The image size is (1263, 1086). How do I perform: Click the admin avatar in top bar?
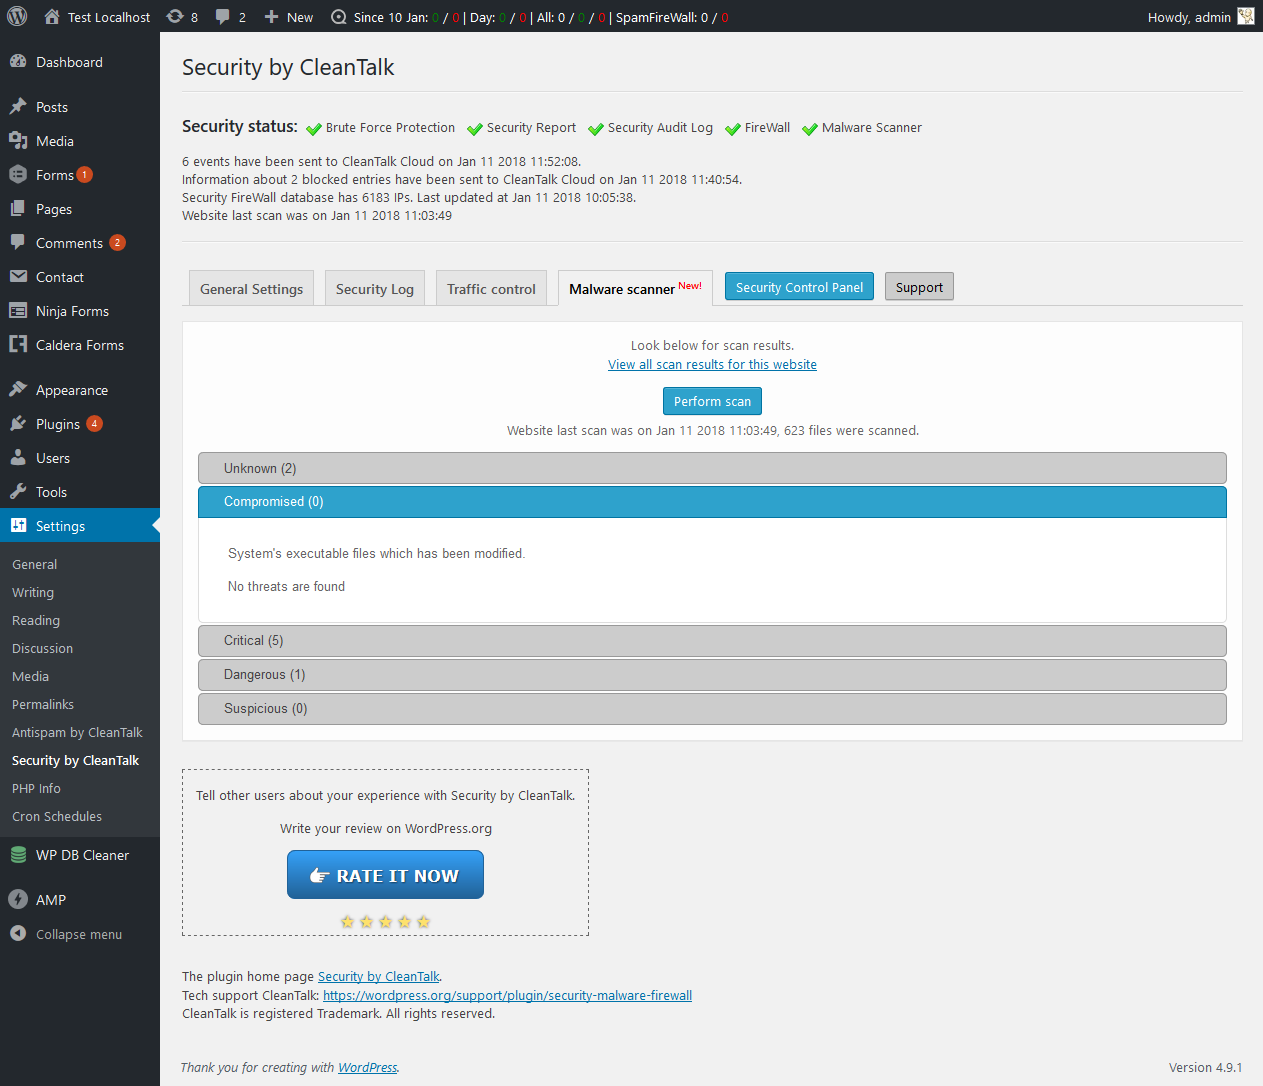click(x=1246, y=16)
